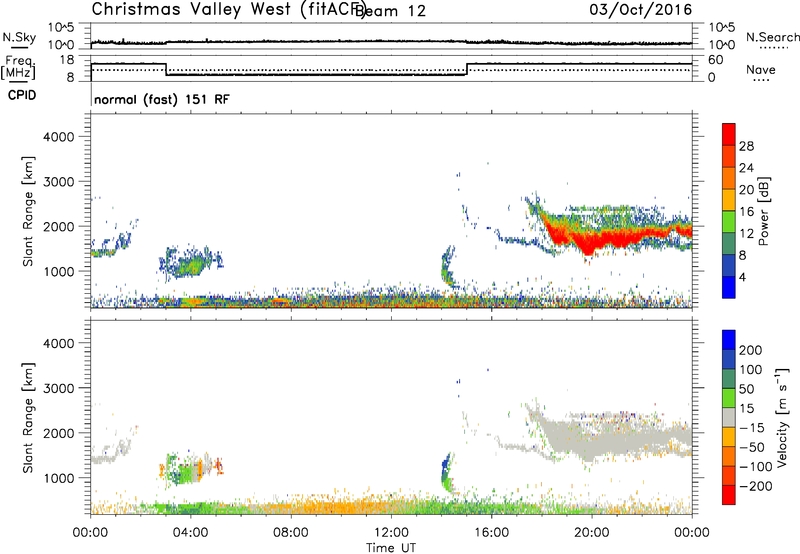Click the Christmas Valley West (fitACF) title

228,10
